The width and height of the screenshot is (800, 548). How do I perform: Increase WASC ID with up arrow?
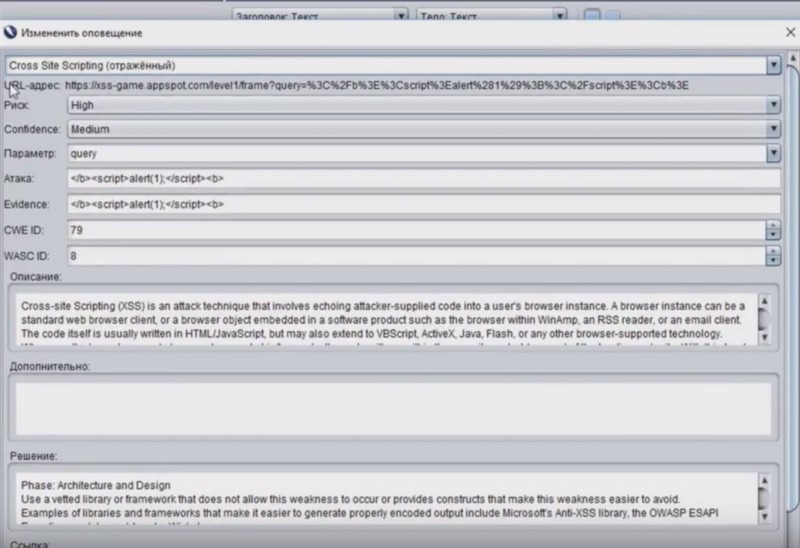click(x=773, y=251)
